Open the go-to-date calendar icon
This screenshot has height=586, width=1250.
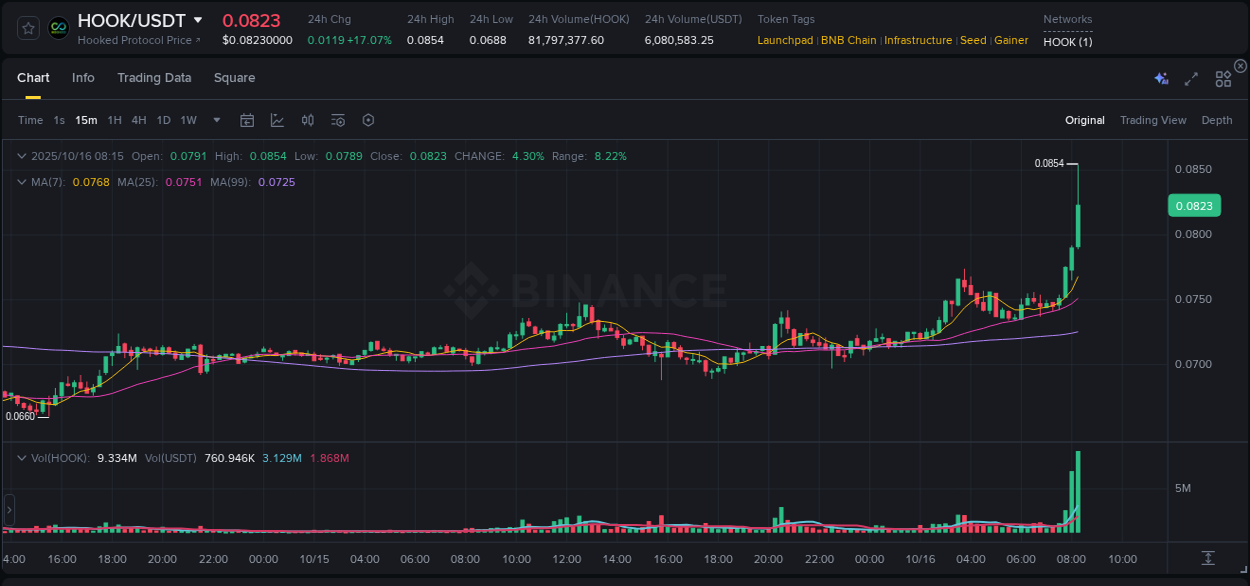pyautogui.click(x=247, y=120)
